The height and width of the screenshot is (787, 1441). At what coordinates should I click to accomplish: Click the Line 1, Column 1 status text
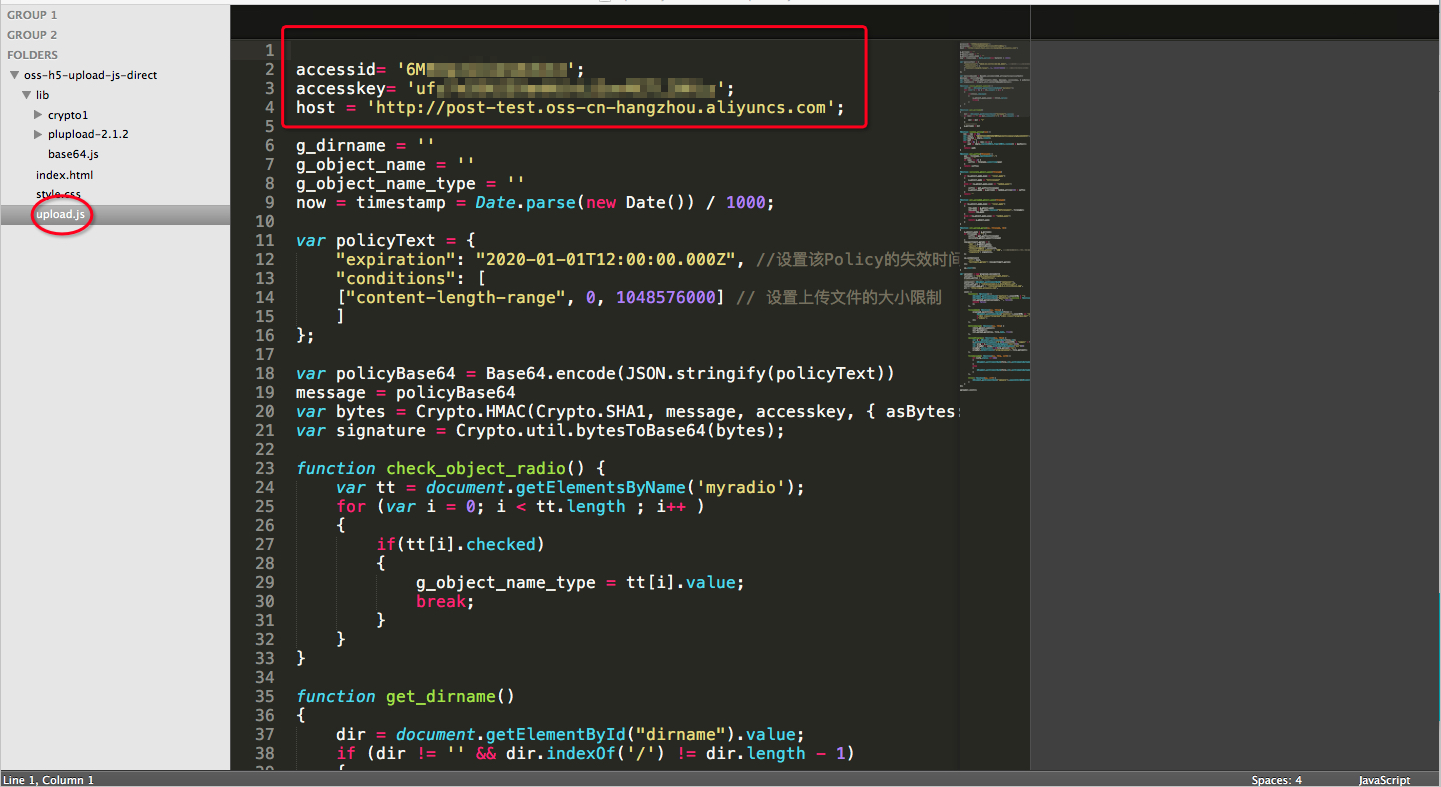[49, 780]
